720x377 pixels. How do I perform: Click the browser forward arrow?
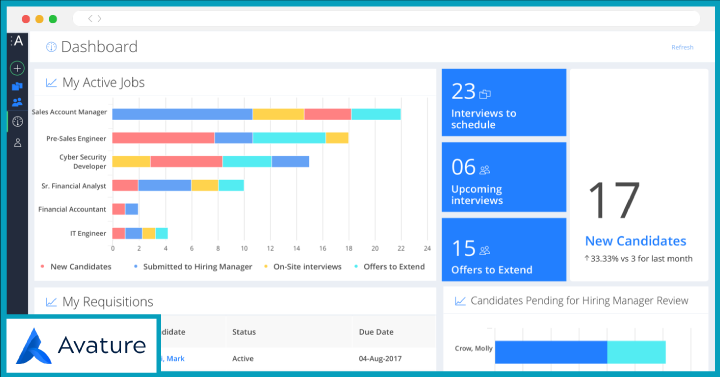coord(99,18)
